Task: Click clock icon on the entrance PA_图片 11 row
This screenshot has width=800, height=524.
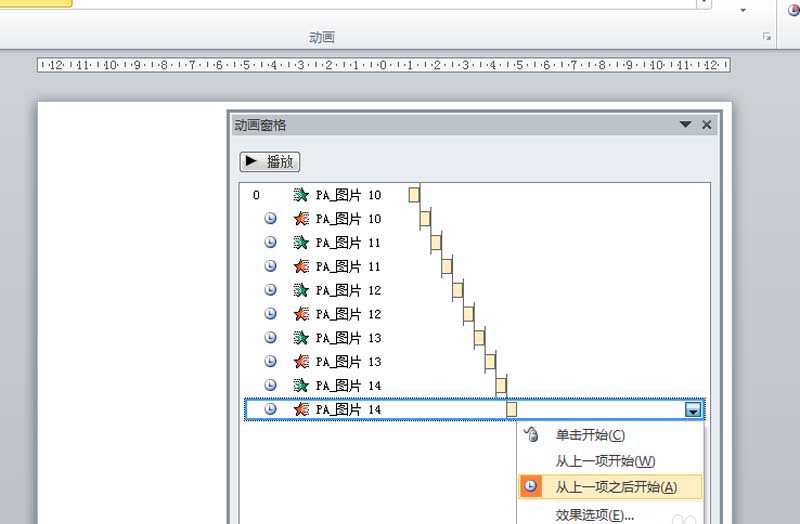Action: 270,242
